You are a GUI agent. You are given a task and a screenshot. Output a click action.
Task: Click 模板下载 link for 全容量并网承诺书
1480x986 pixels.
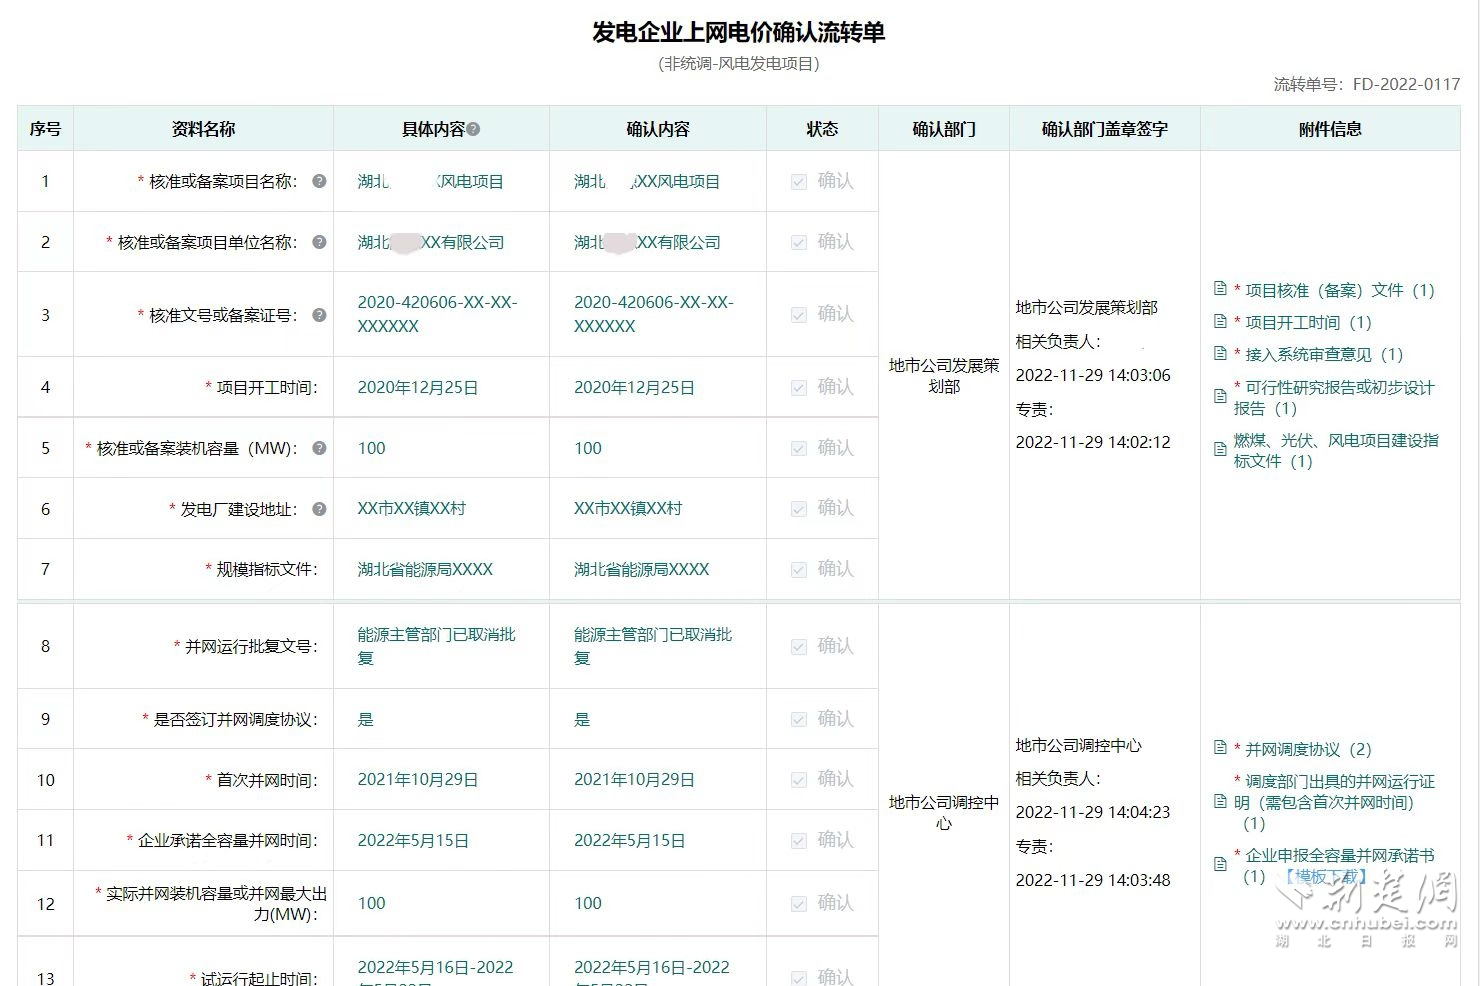pyautogui.click(x=1324, y=877)
